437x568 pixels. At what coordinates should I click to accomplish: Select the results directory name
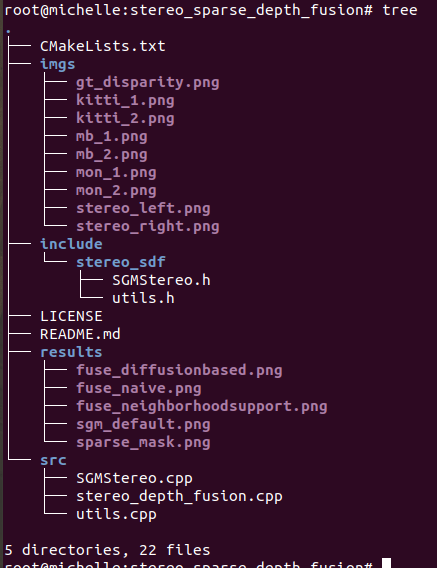point(71,352)
